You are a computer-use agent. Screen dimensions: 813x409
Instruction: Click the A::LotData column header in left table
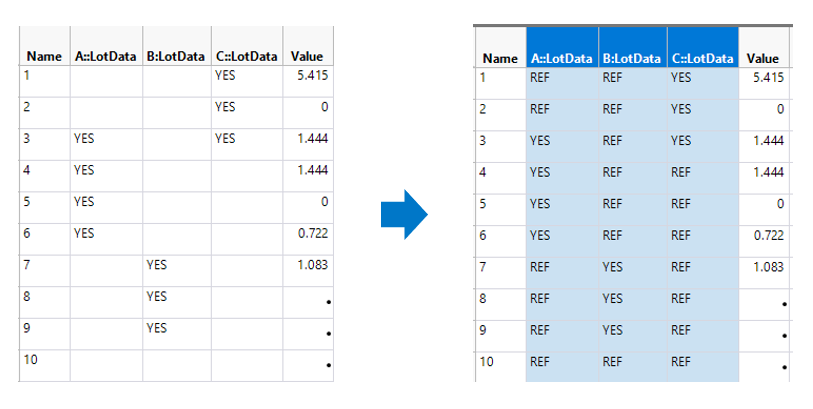105,56
